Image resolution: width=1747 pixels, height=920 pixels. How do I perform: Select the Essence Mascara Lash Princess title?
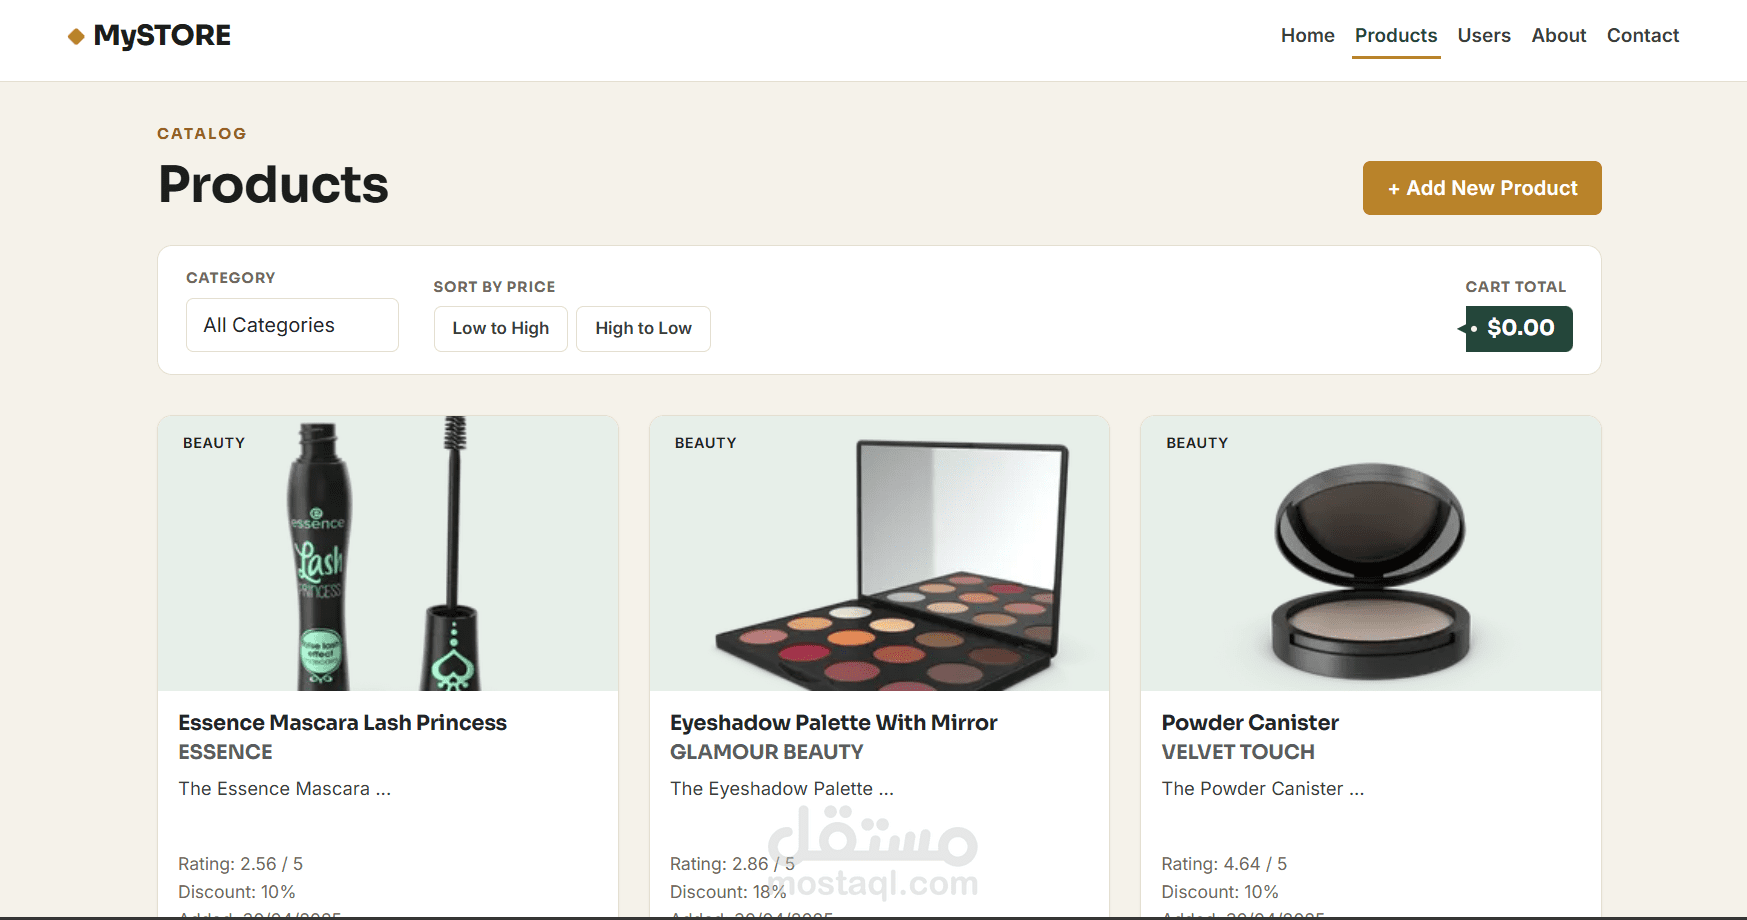point(342,723)
